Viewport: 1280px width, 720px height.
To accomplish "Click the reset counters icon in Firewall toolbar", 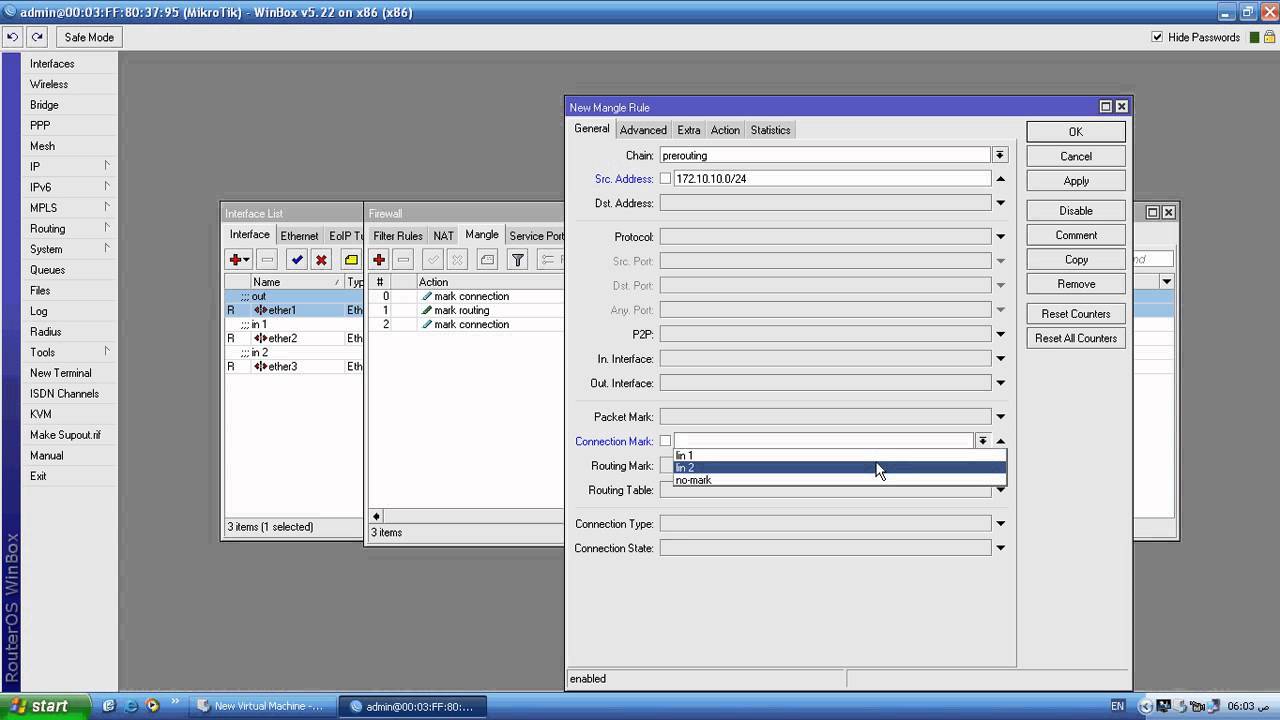I will pos(550,259).
